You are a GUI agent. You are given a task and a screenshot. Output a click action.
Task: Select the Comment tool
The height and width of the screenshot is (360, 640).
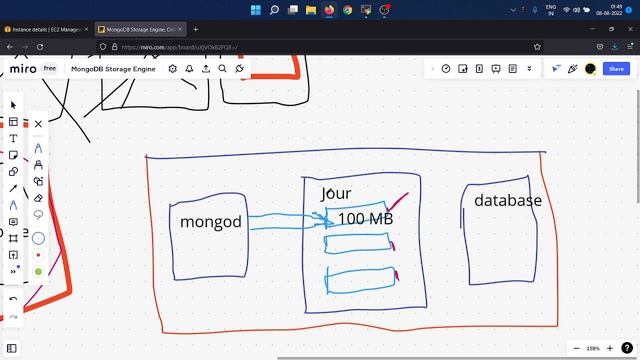13,222
